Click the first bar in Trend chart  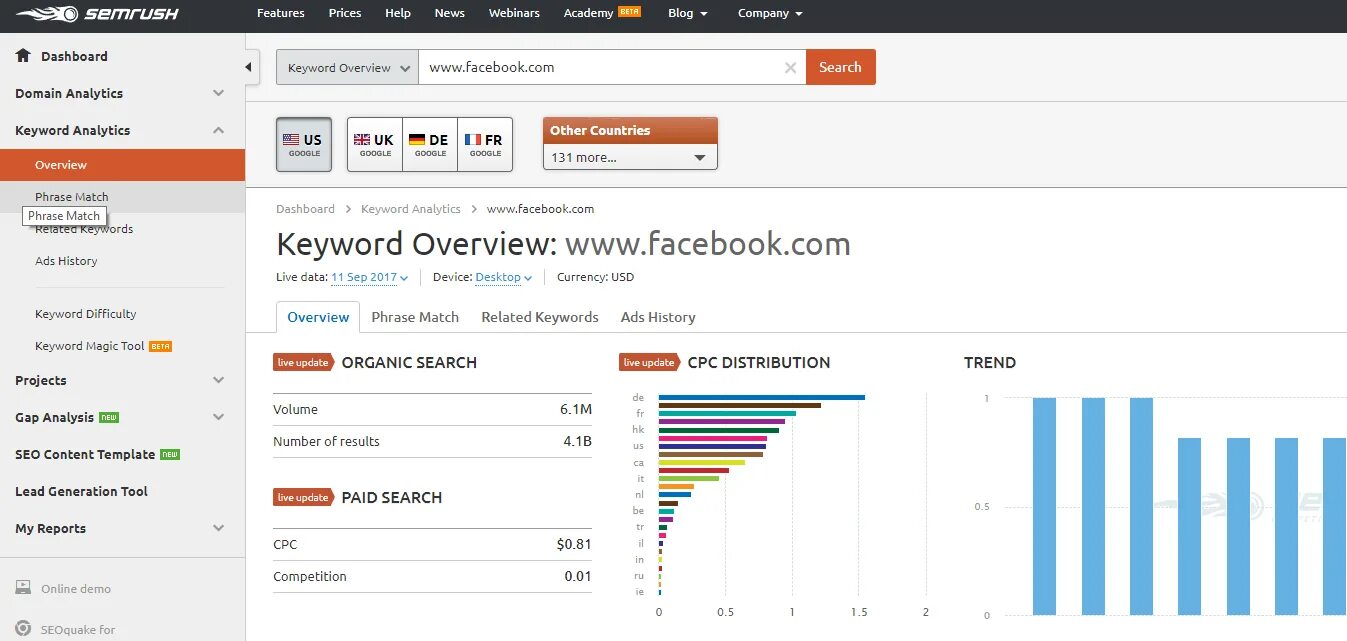[1044, 506]
